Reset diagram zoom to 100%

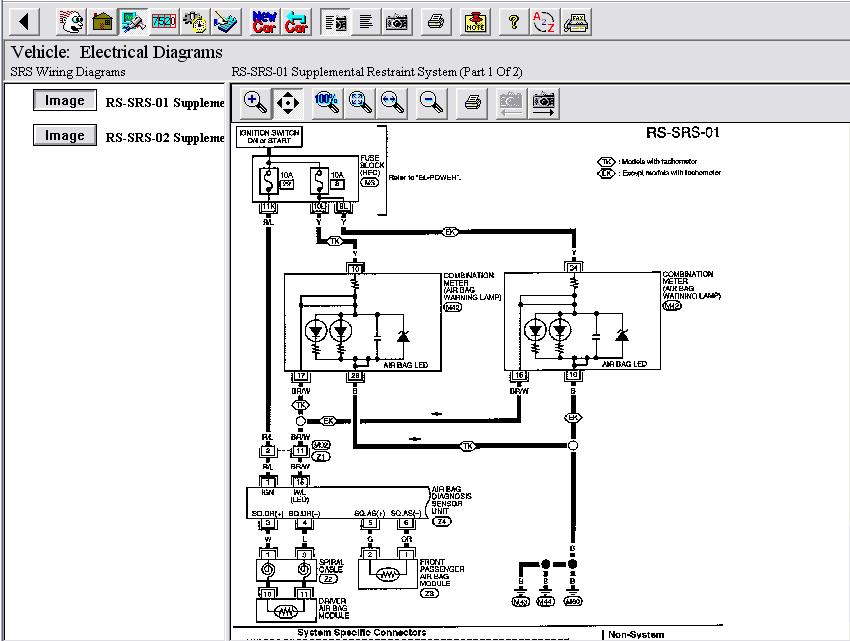[326, 101]
